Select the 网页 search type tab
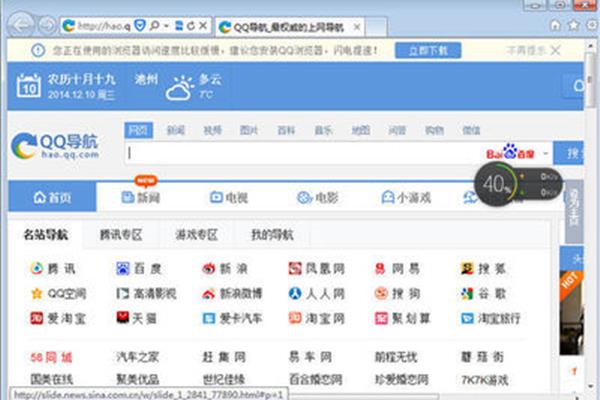The height and width of the screenshot is (400, 600). 139,131
